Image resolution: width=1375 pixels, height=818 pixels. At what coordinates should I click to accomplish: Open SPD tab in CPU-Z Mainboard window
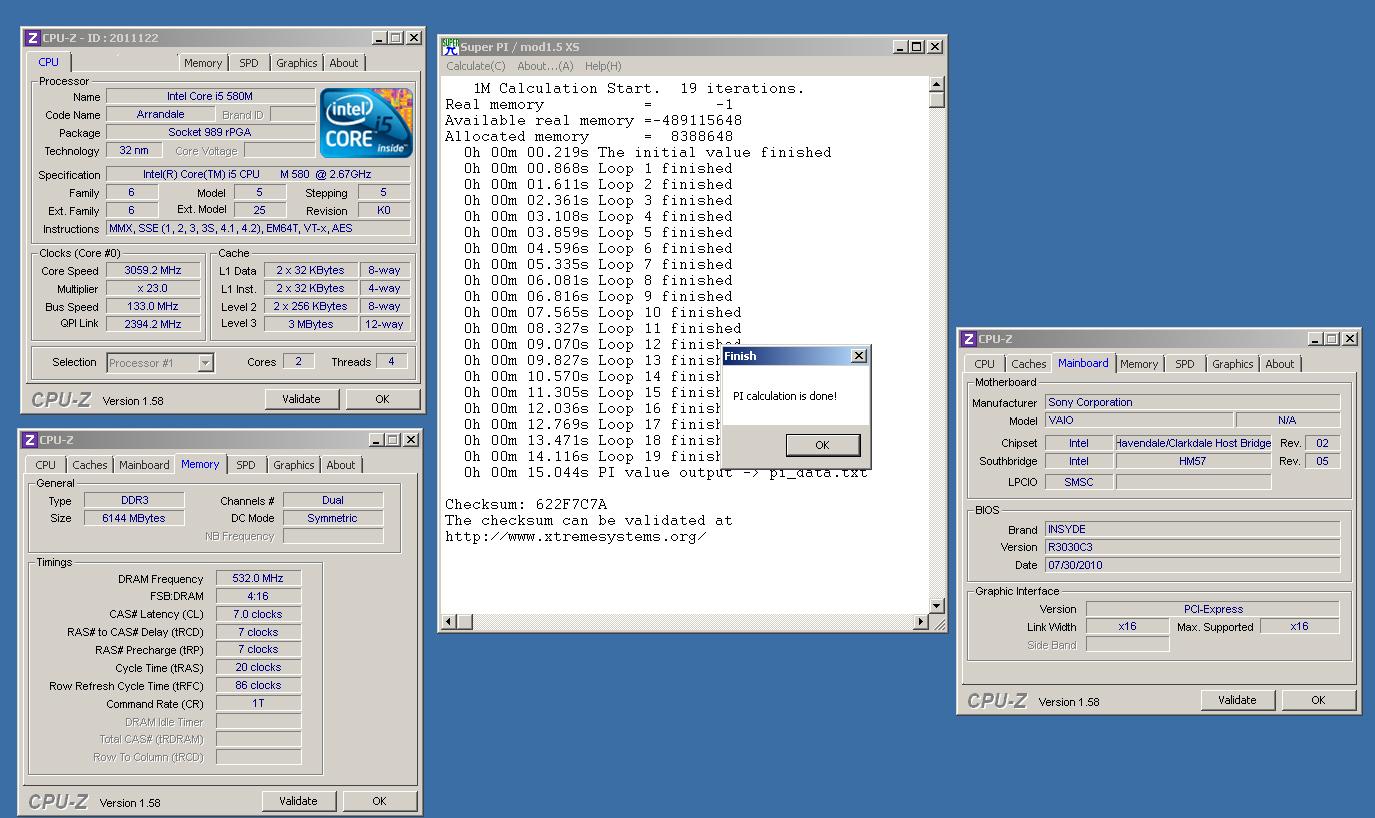1185,364
